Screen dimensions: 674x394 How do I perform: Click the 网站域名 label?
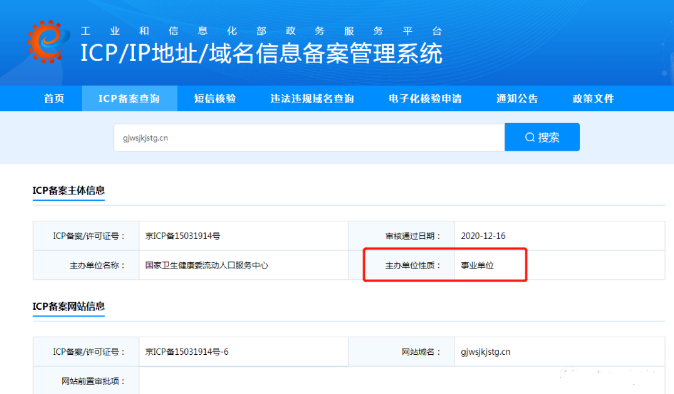pyautogui.click(x=421, y=352)
